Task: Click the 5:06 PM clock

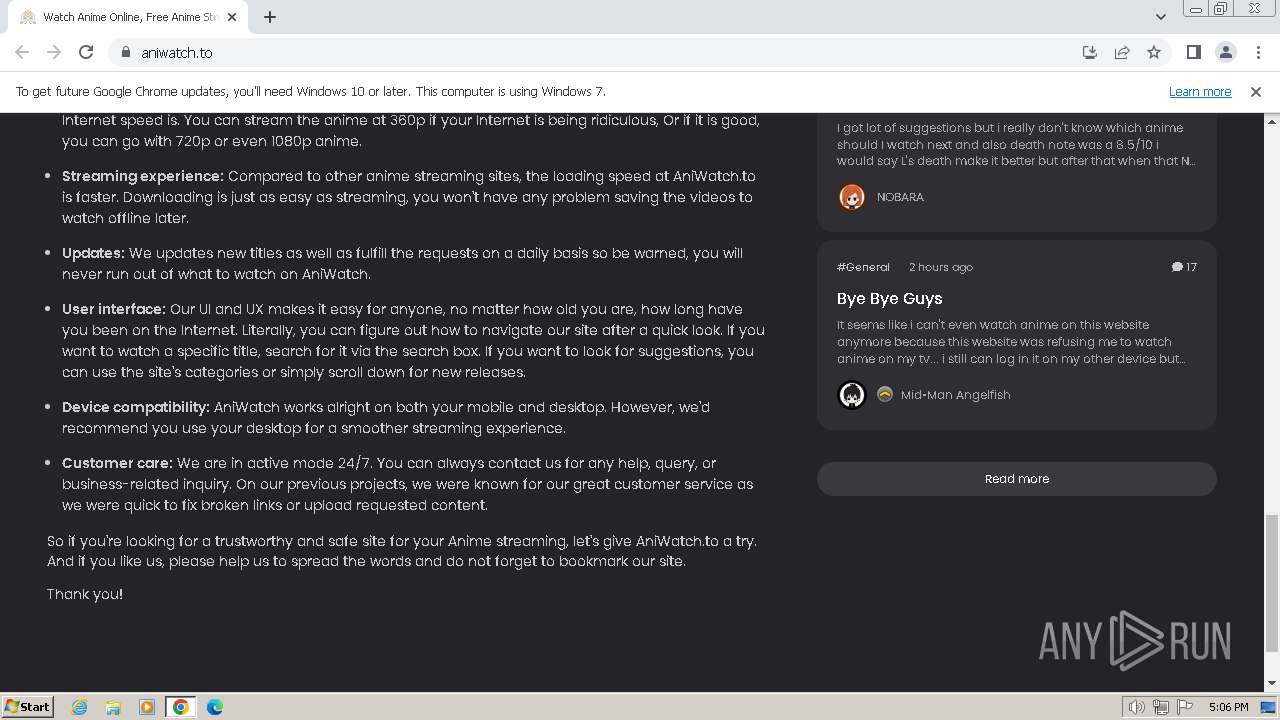Action: (x=1228, y=707)
